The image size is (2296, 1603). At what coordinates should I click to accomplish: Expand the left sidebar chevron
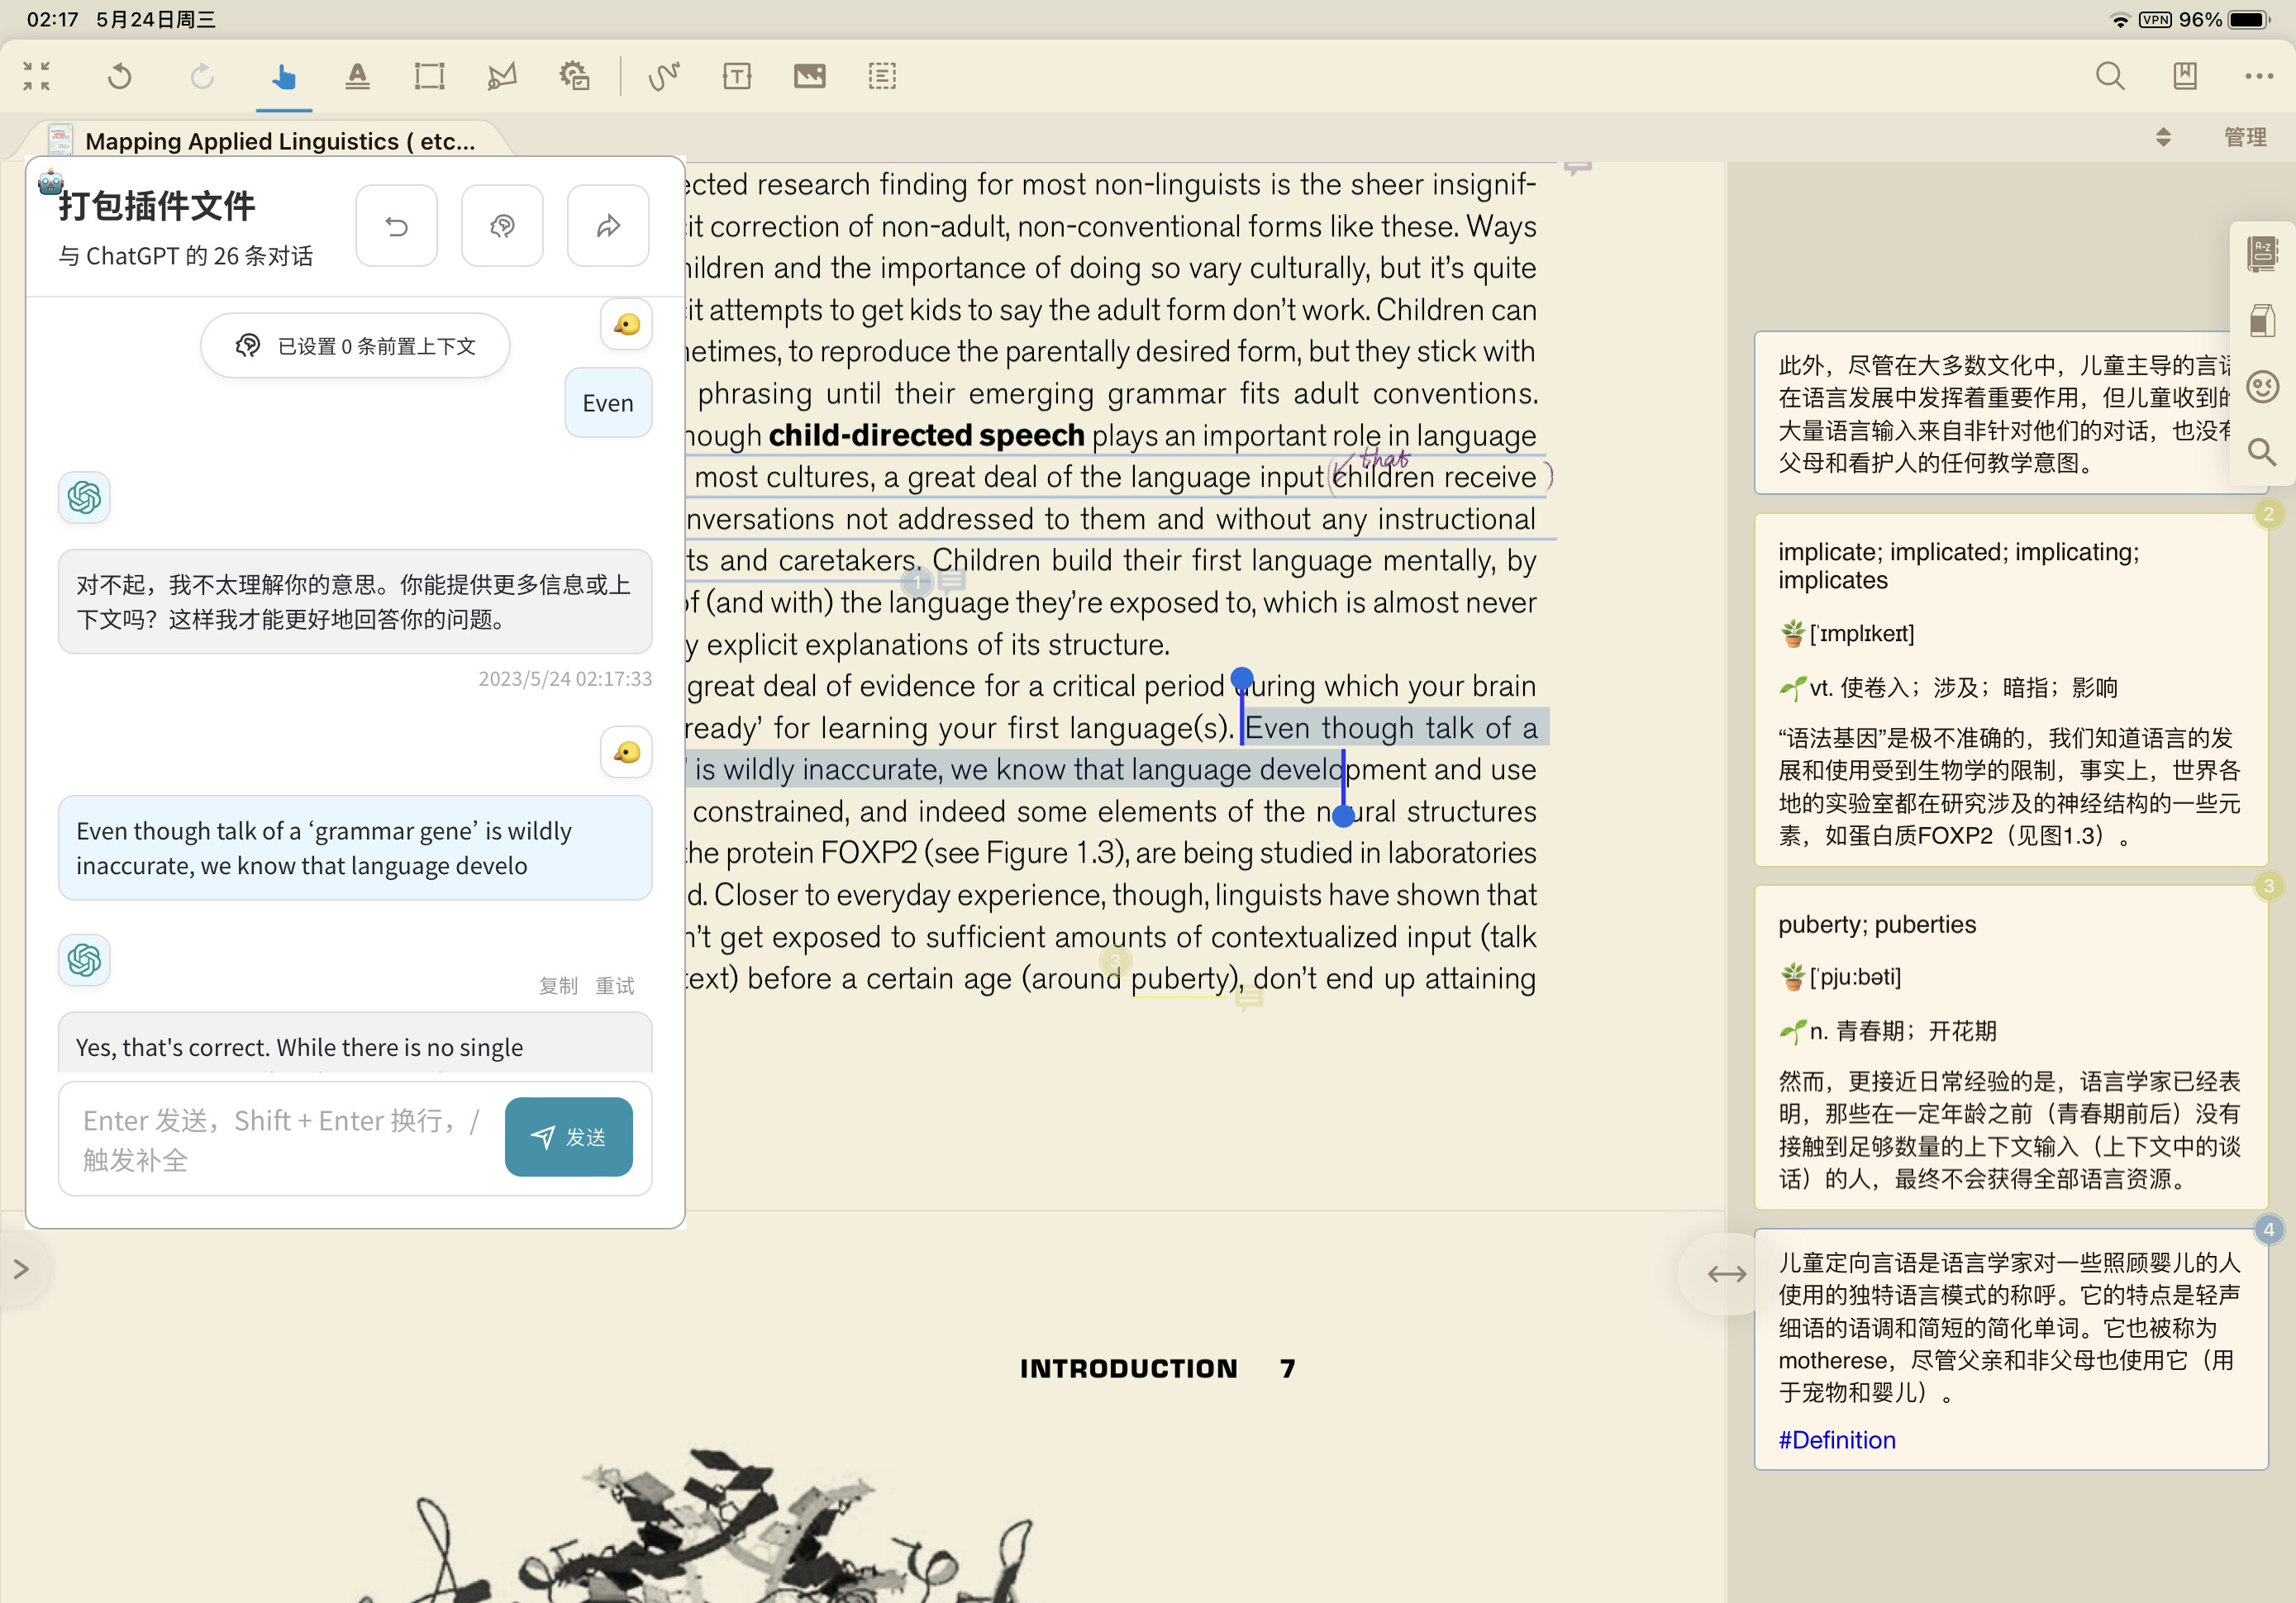[21, 1269]
